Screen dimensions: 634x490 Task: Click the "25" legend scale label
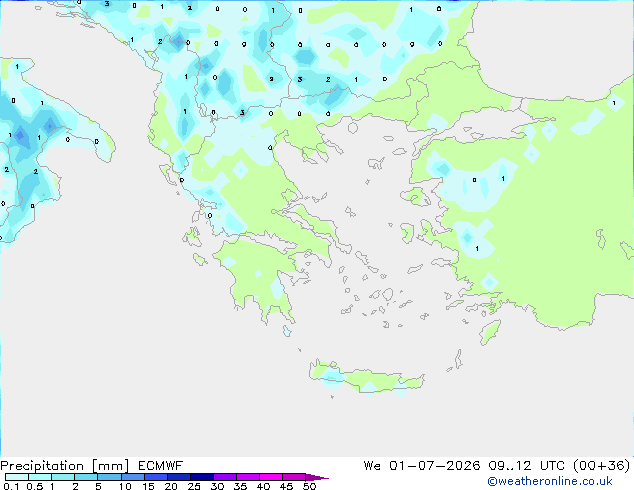click(x=194, y=486)
